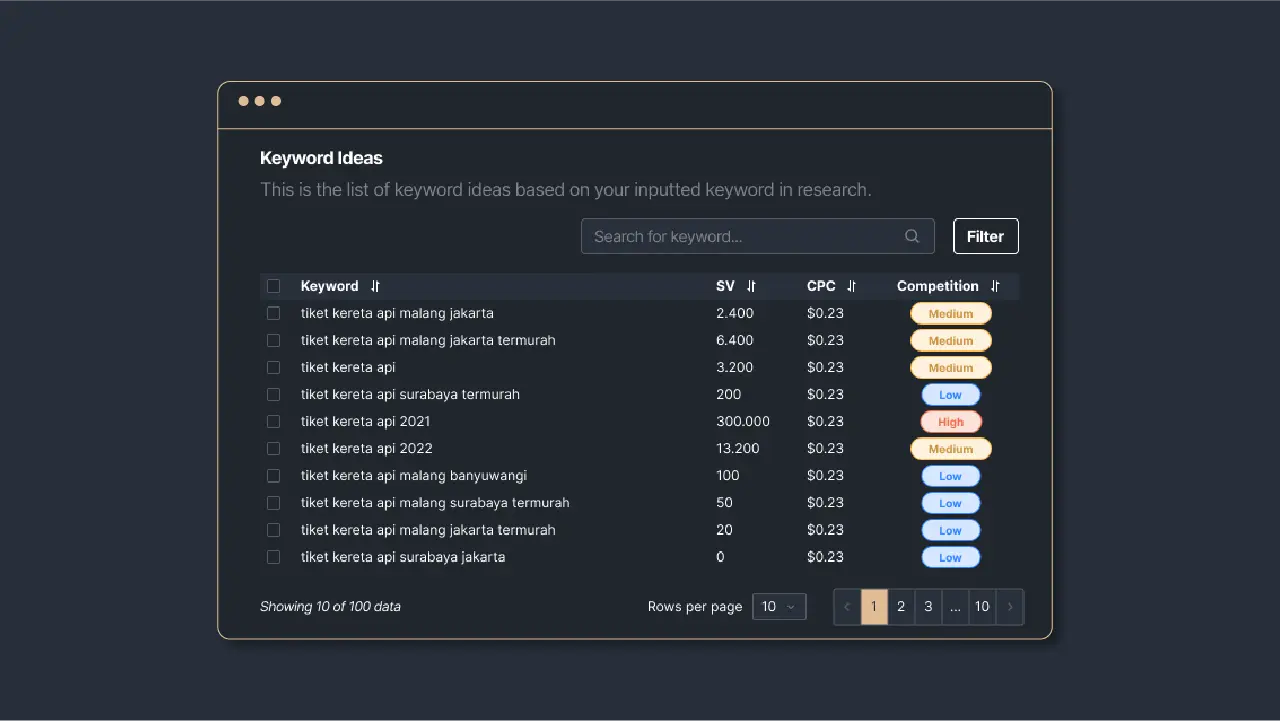The image size is (1280, 721).
Task: Select checkbox for 'tiket kereta api' row
Action: 273,367
